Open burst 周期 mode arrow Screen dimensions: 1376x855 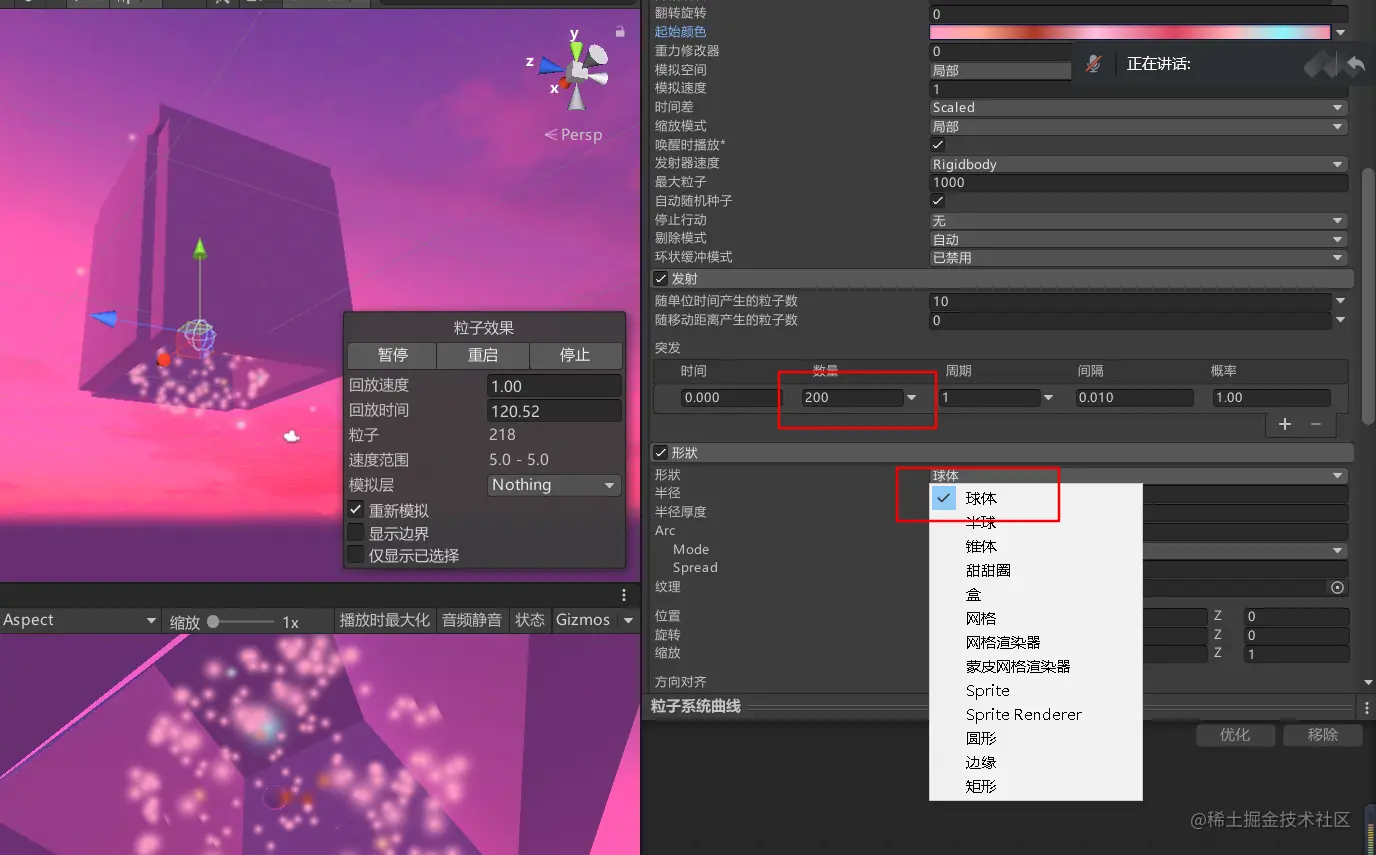click(x=1048, y=398)
